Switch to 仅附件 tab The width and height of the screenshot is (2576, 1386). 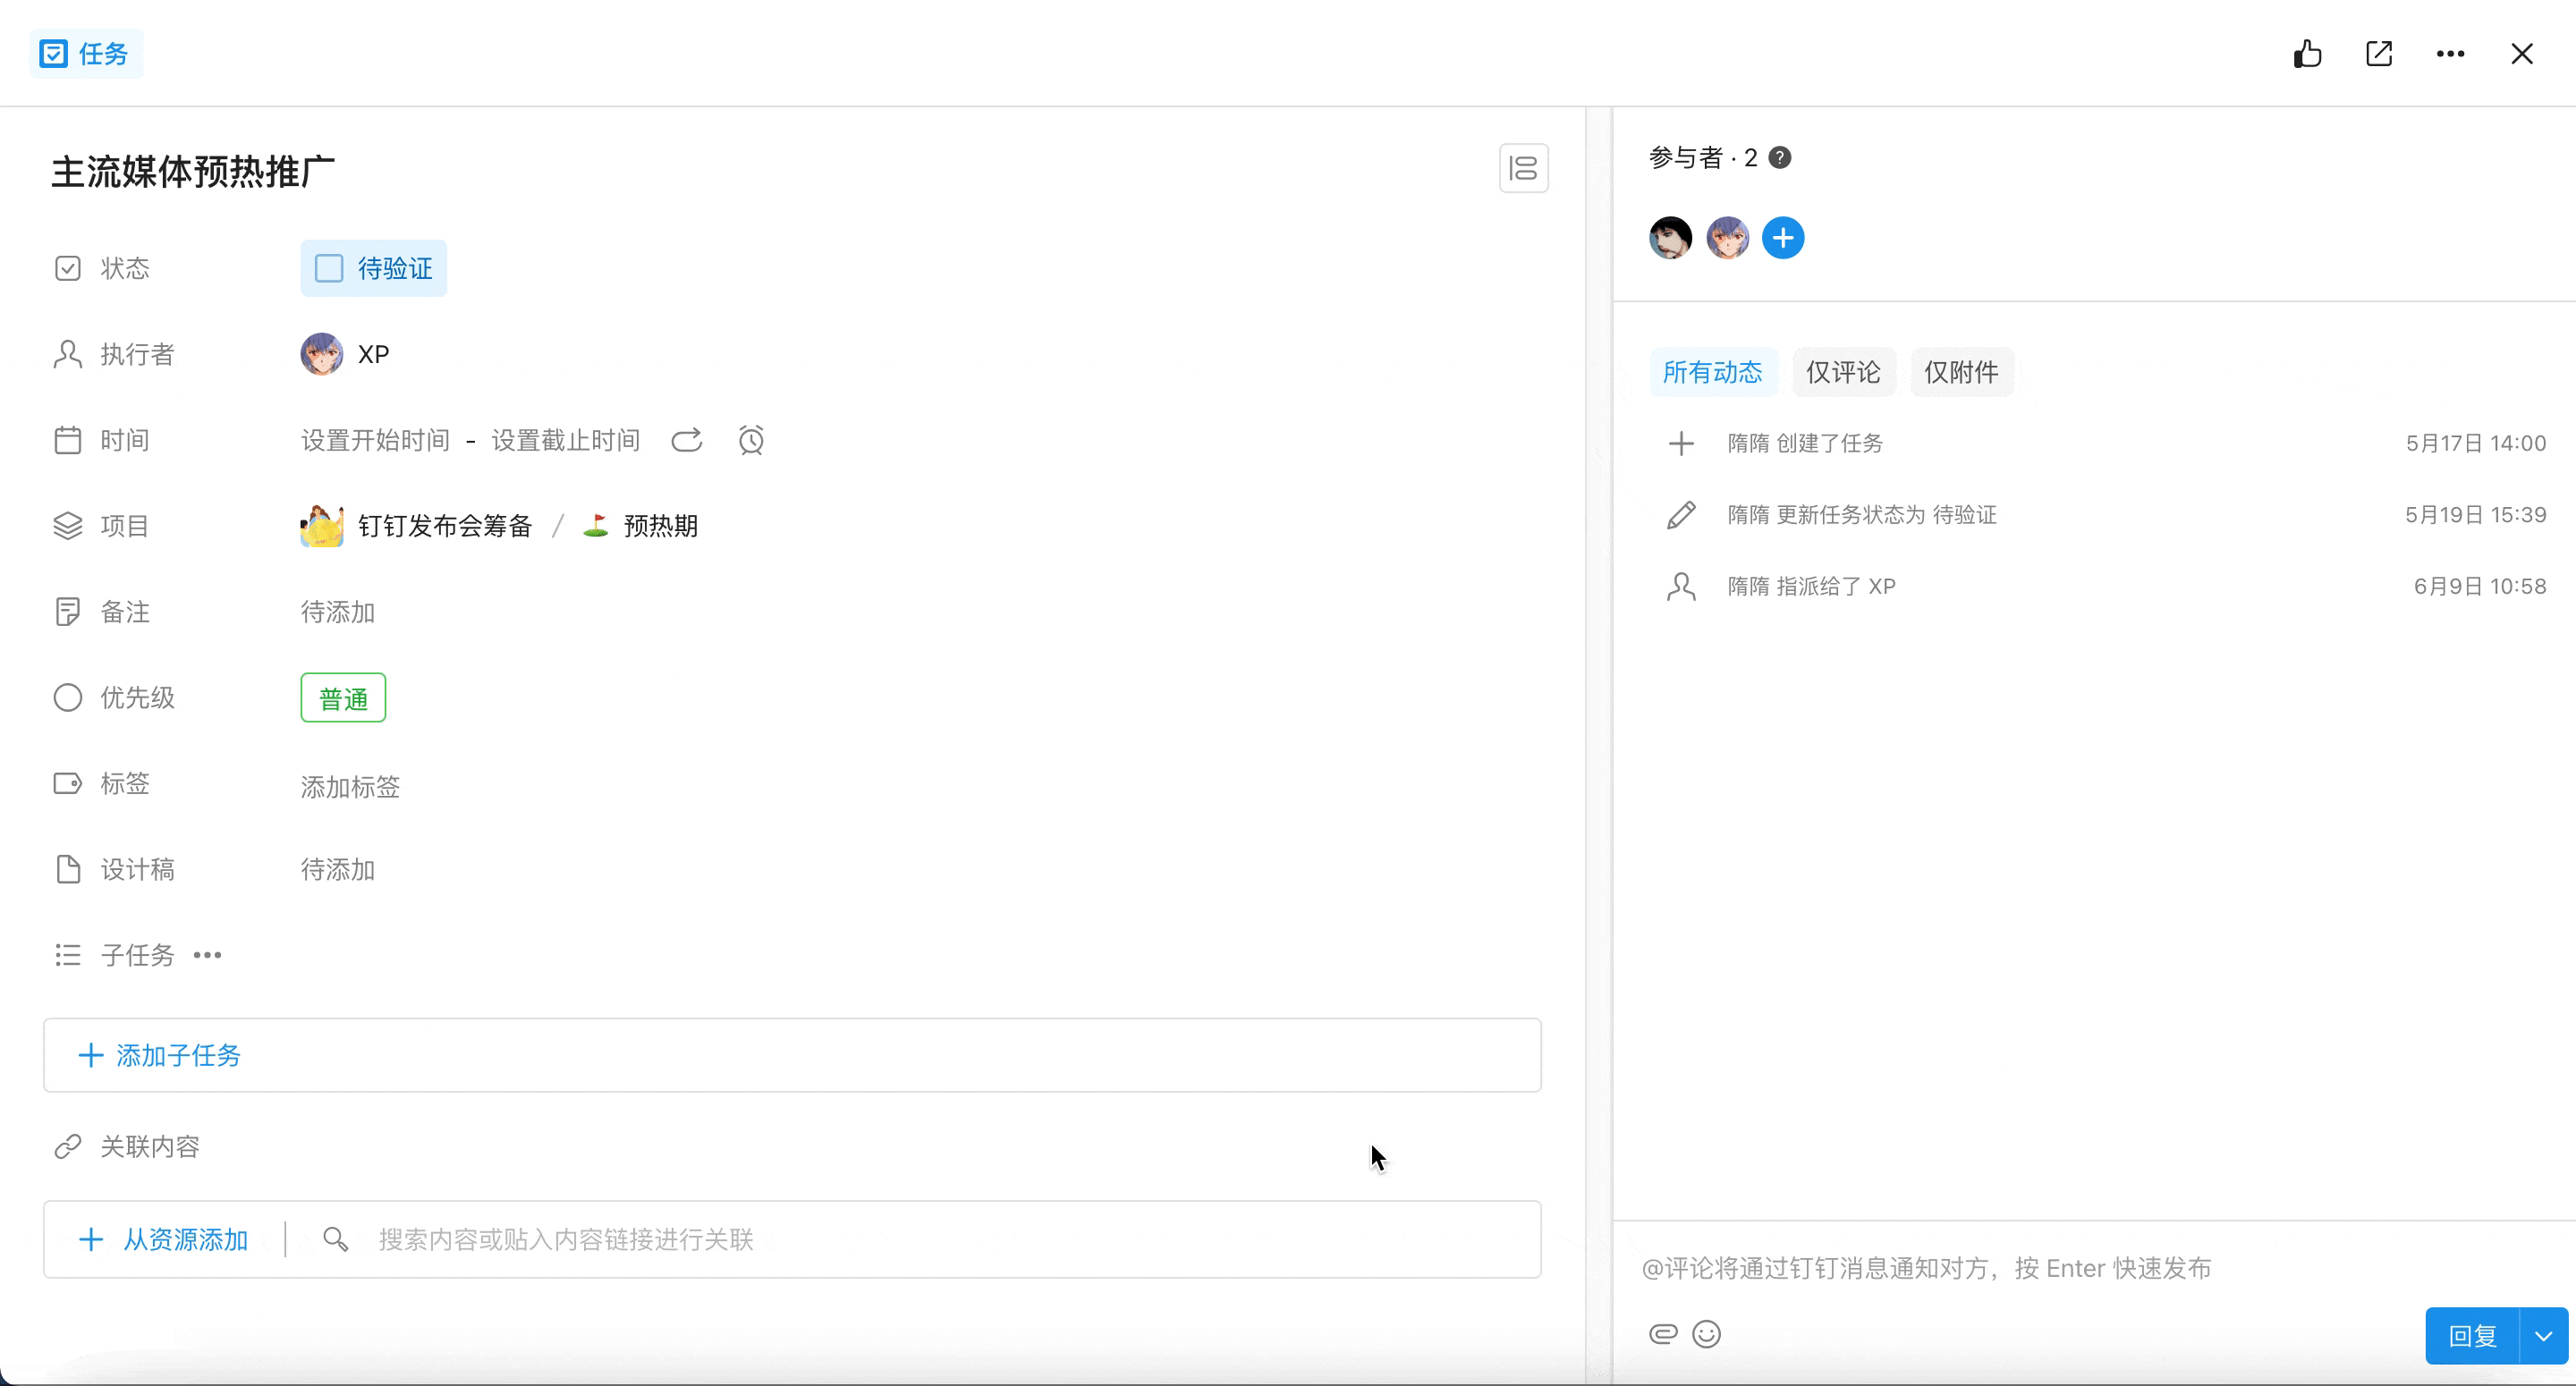1961,372
